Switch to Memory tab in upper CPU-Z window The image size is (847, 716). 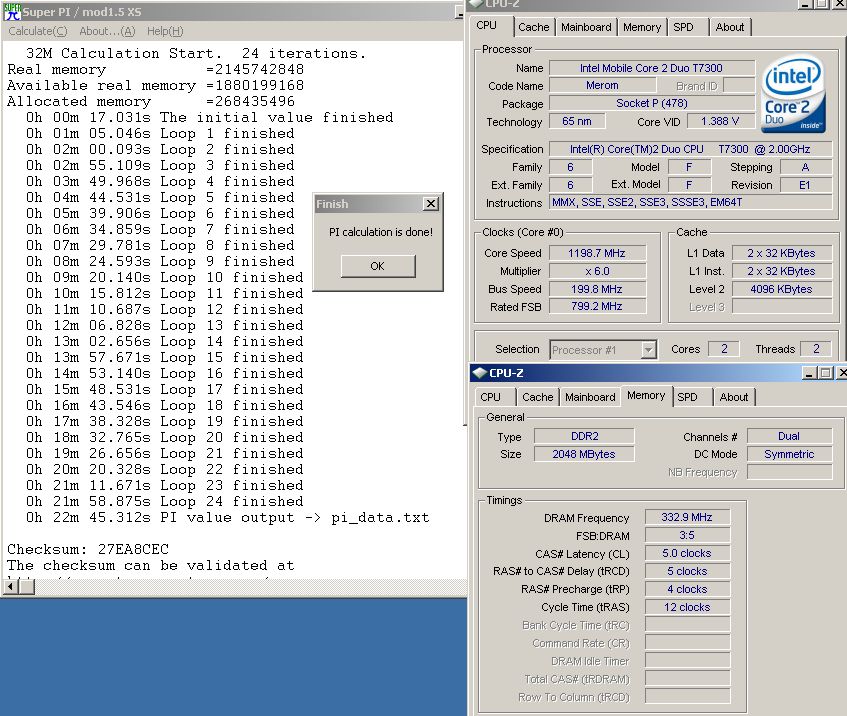[642, 27]
